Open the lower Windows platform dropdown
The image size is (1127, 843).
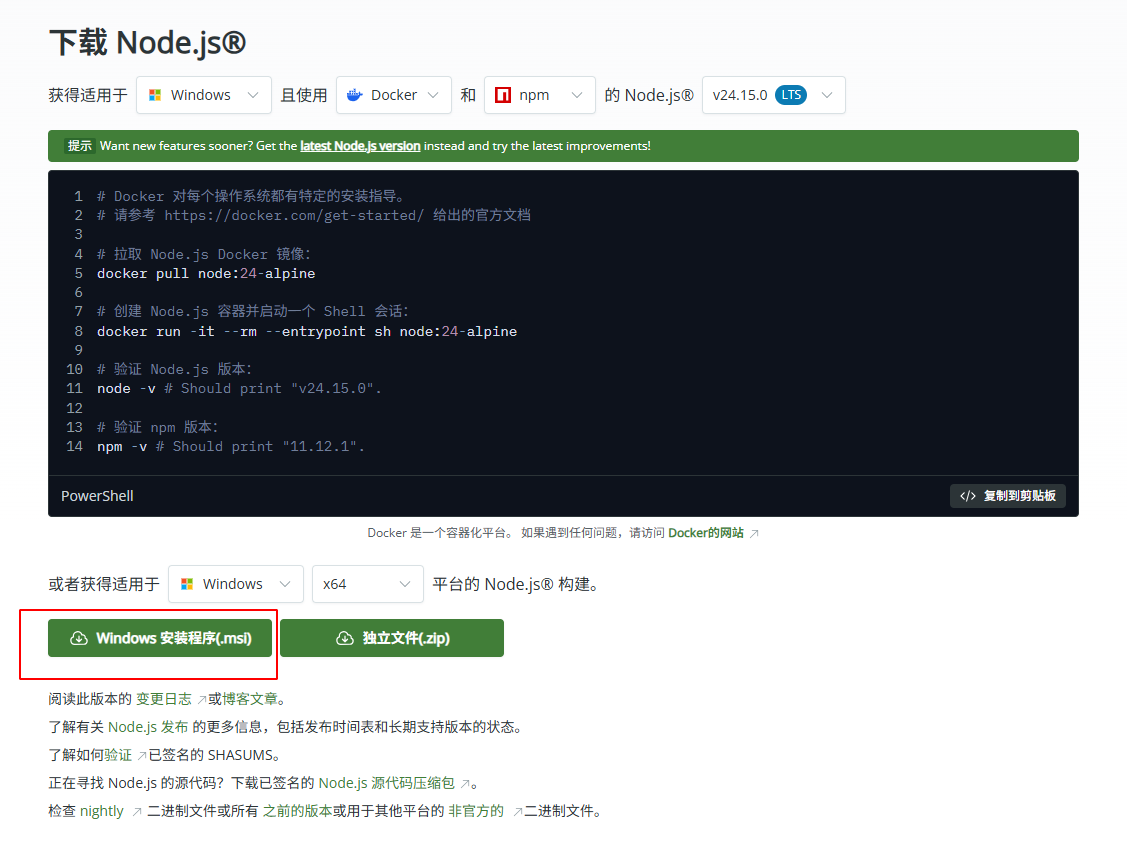tap(236, 584)
